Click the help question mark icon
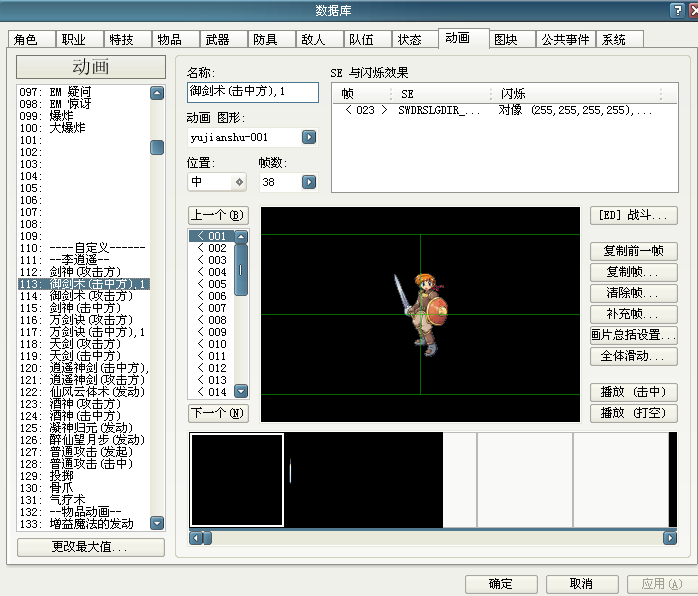Viewport: 698px width, 596px height. tap(677, 10)
